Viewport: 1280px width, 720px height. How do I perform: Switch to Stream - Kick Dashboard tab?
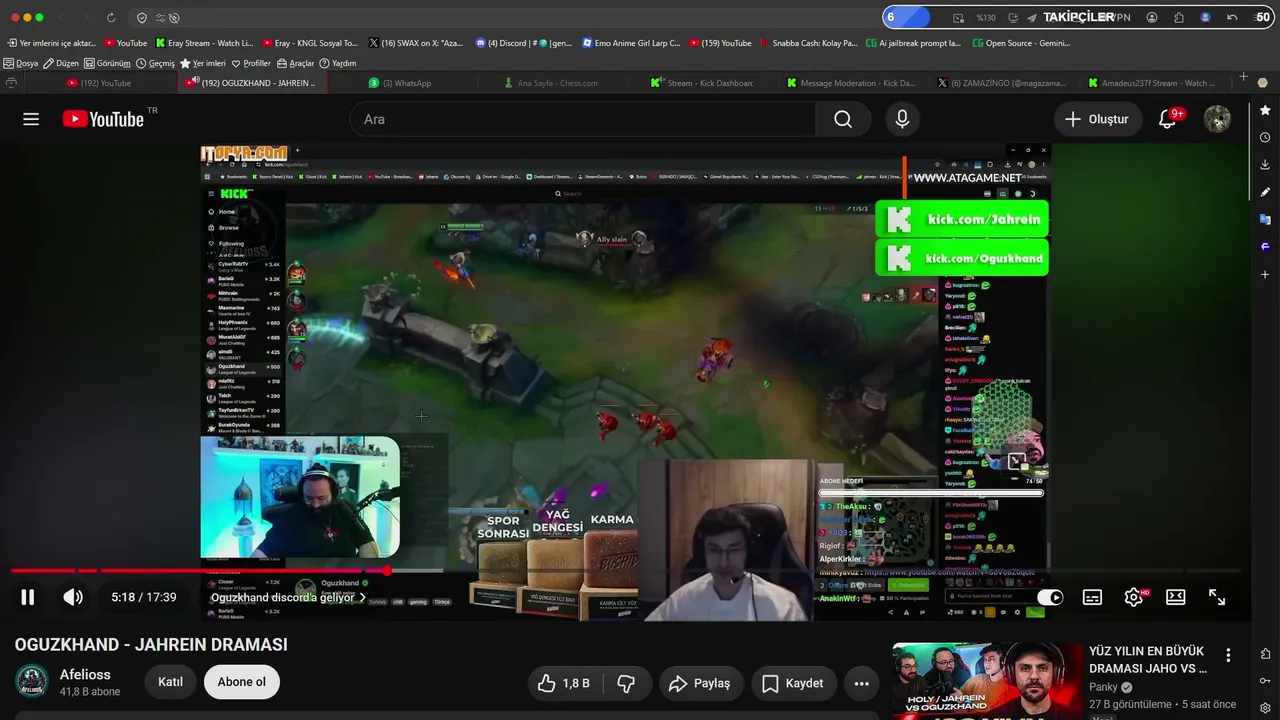point(702,83)
